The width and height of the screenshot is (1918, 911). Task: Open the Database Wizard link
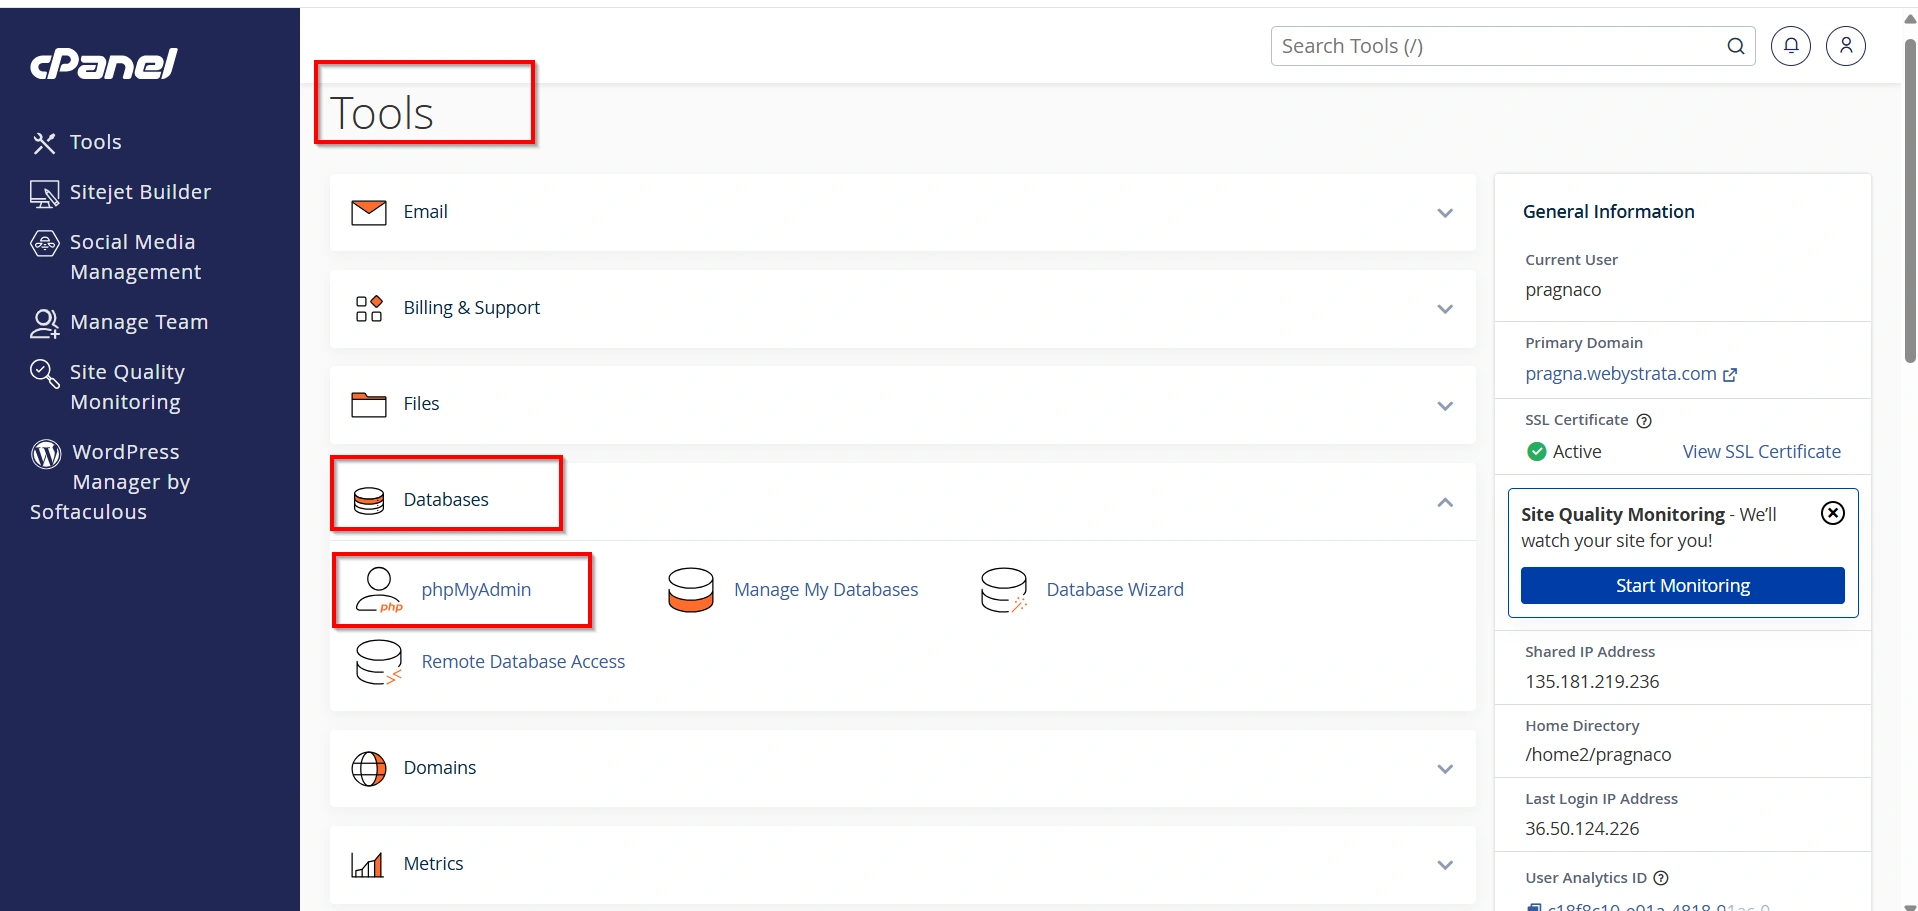click(1115, 590)
